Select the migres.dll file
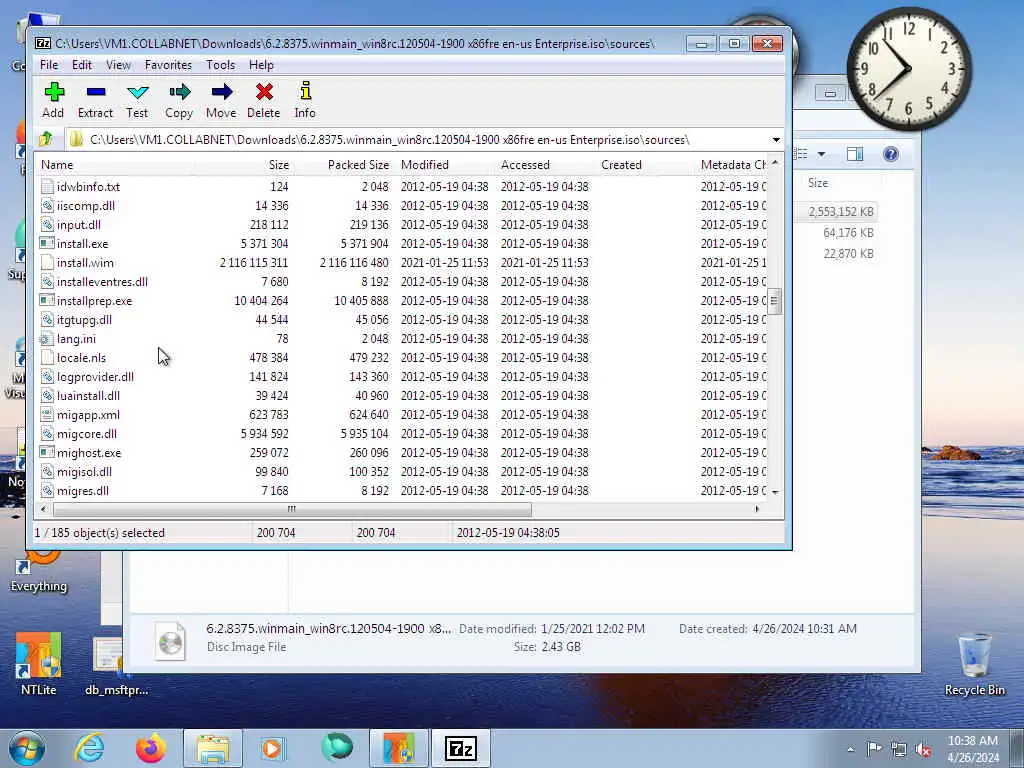This screenshot has width=1024, height=768. [83, 490]
